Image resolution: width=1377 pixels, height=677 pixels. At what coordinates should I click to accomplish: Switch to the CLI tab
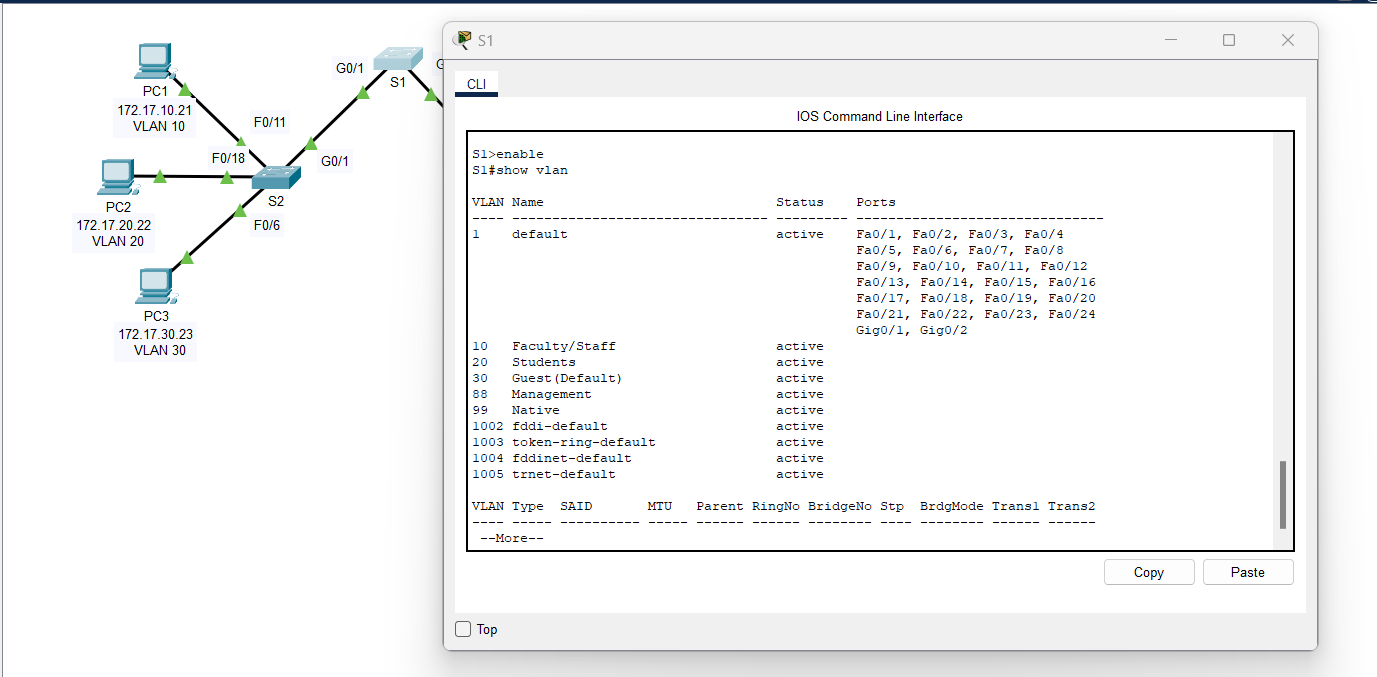click(x=476, y=84)
